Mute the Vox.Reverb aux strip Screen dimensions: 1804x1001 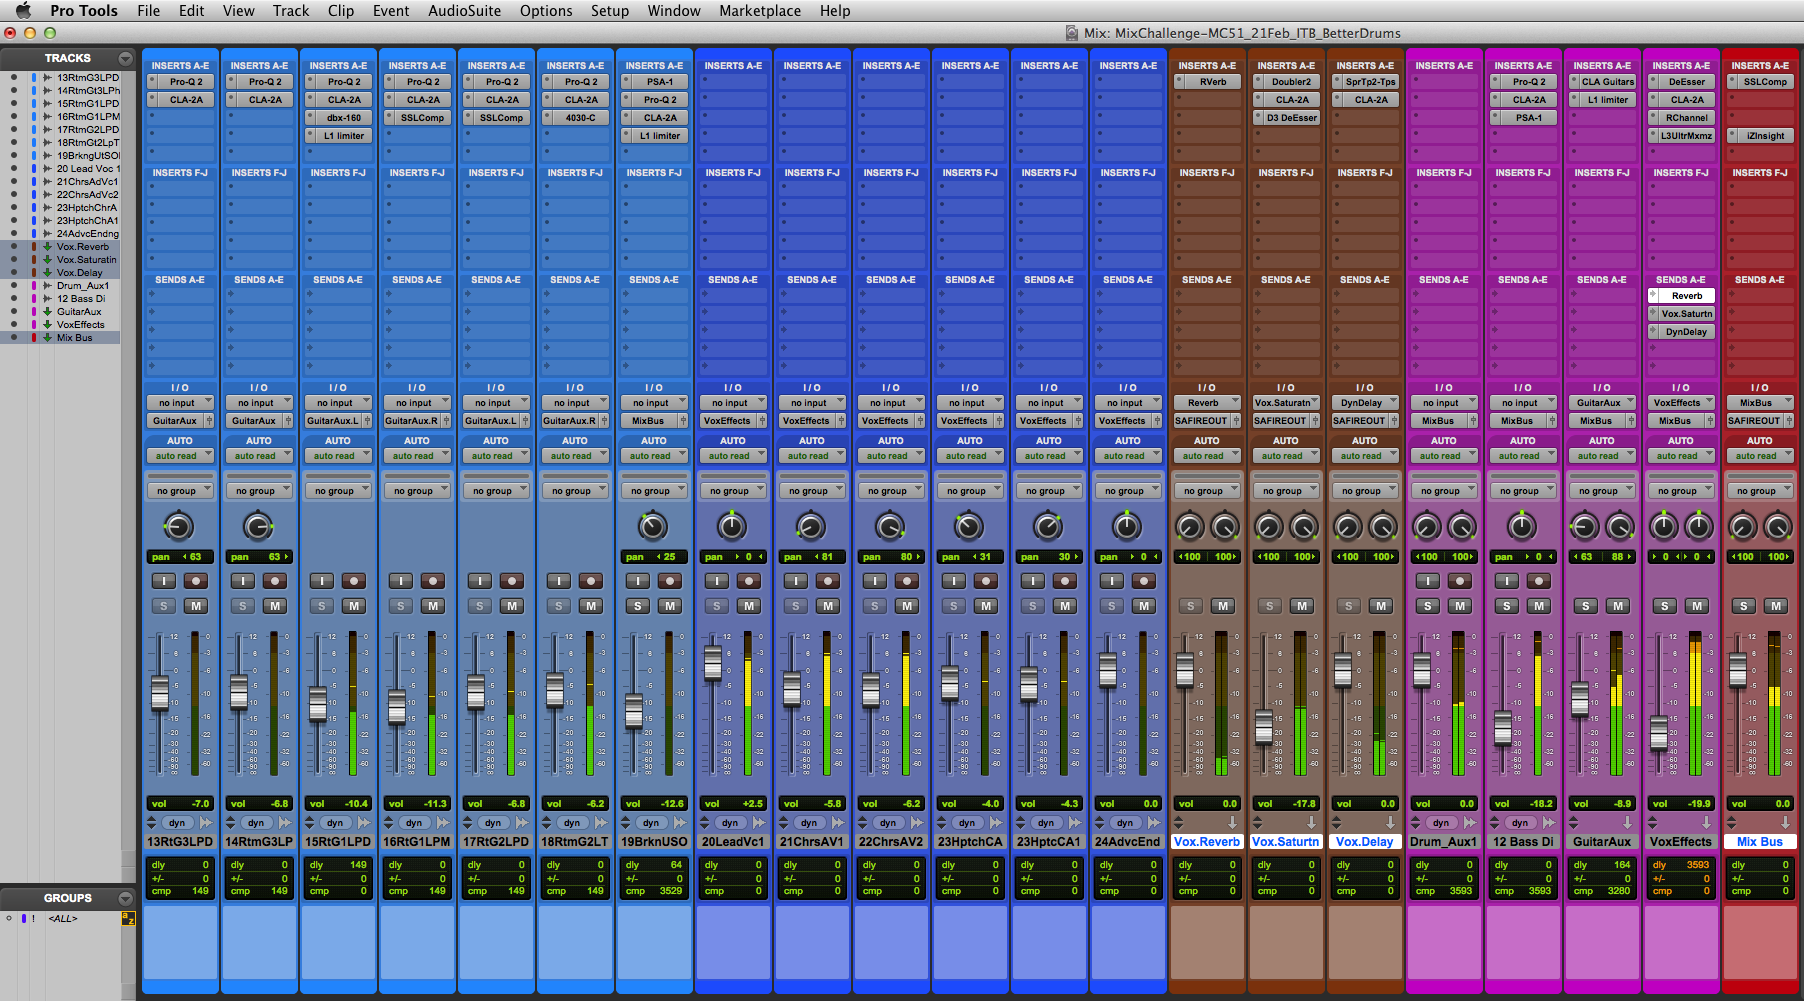pyautogui.click(x=1223, y=606)
